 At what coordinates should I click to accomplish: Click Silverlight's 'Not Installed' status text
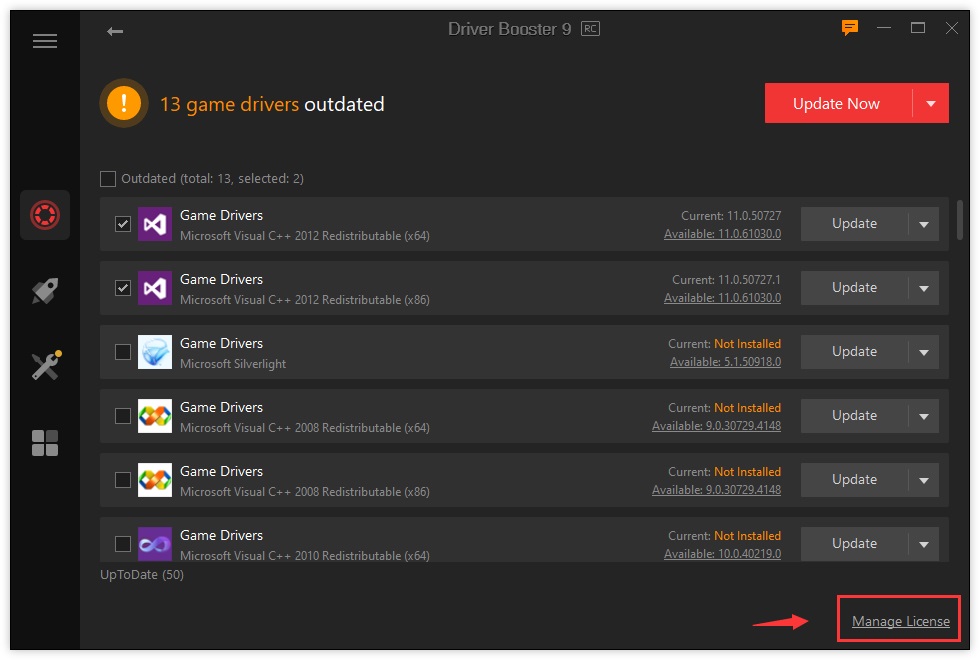[748, 344]
